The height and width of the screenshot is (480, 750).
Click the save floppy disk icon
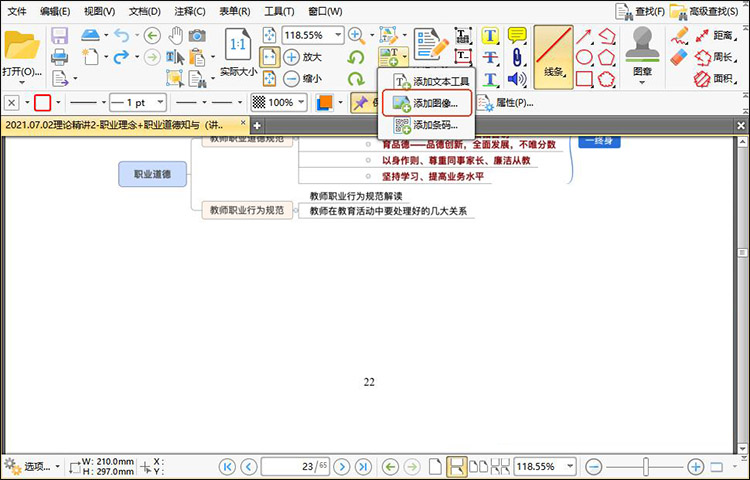[x=59, y=36]
